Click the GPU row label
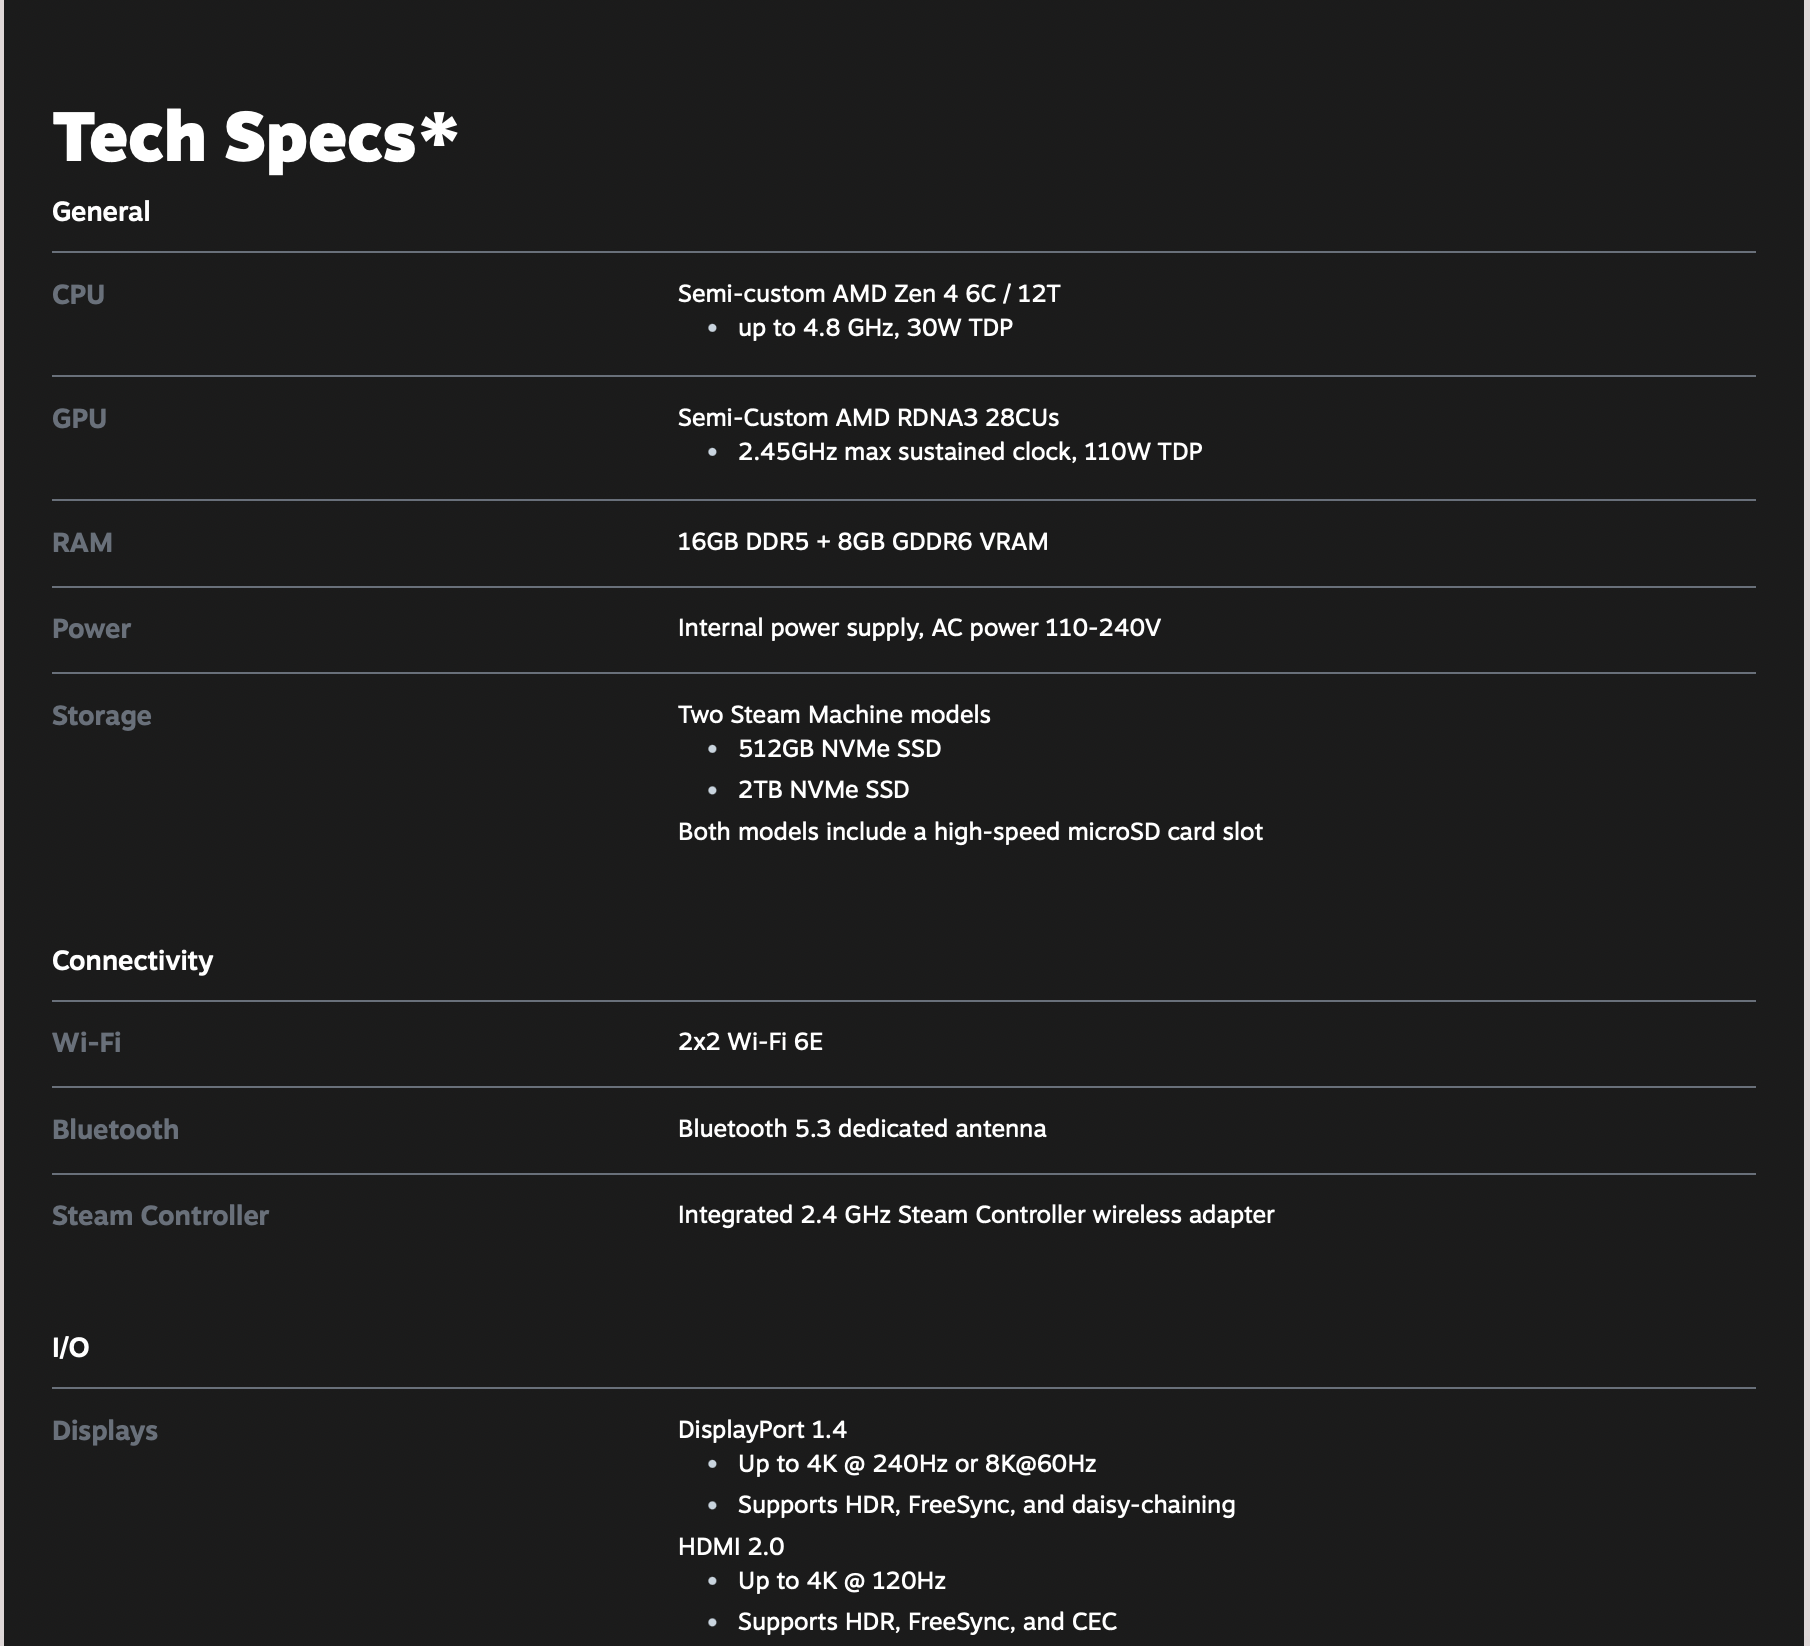Viewport: 1810px width, 1646px height. point(79,419)
